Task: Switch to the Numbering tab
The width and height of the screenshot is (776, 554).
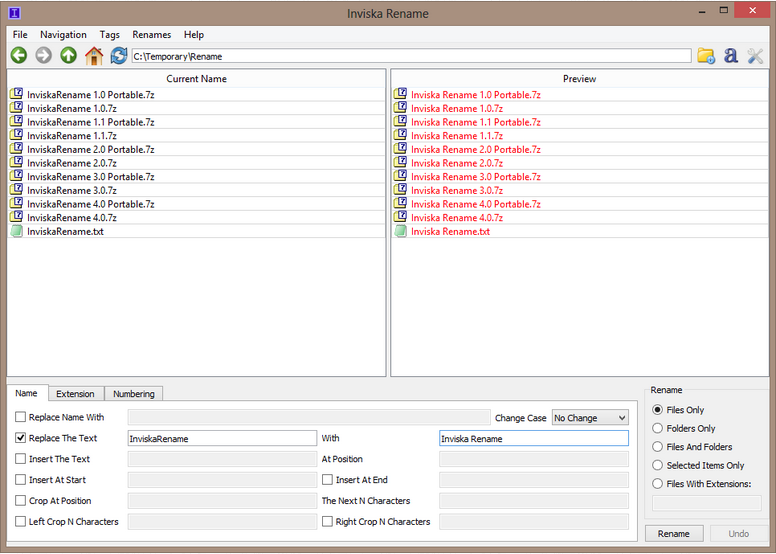Action: pos(134,394)
